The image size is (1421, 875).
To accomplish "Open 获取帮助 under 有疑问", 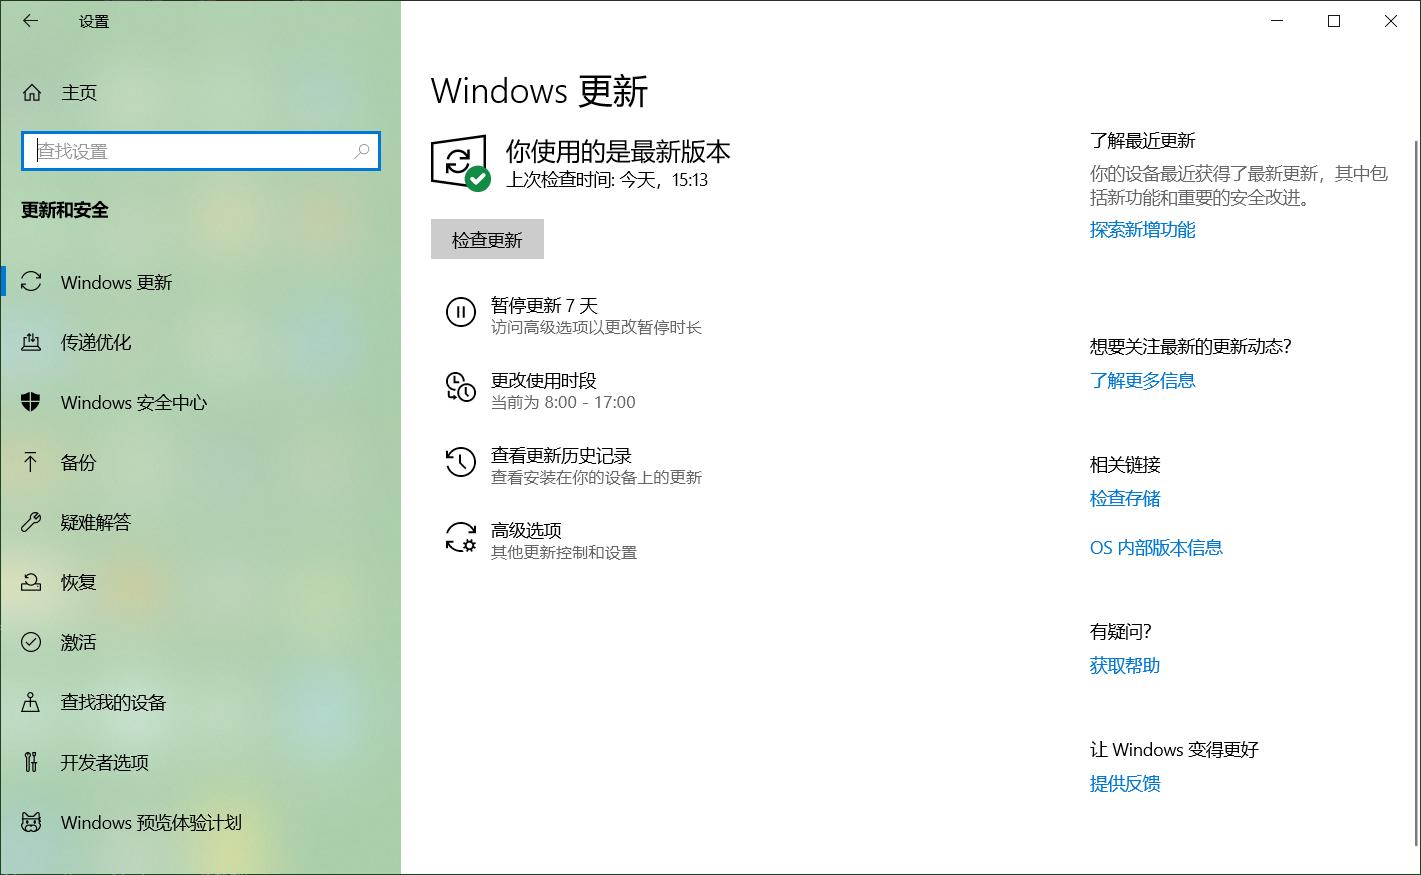I will click(x=1123, y=665).
